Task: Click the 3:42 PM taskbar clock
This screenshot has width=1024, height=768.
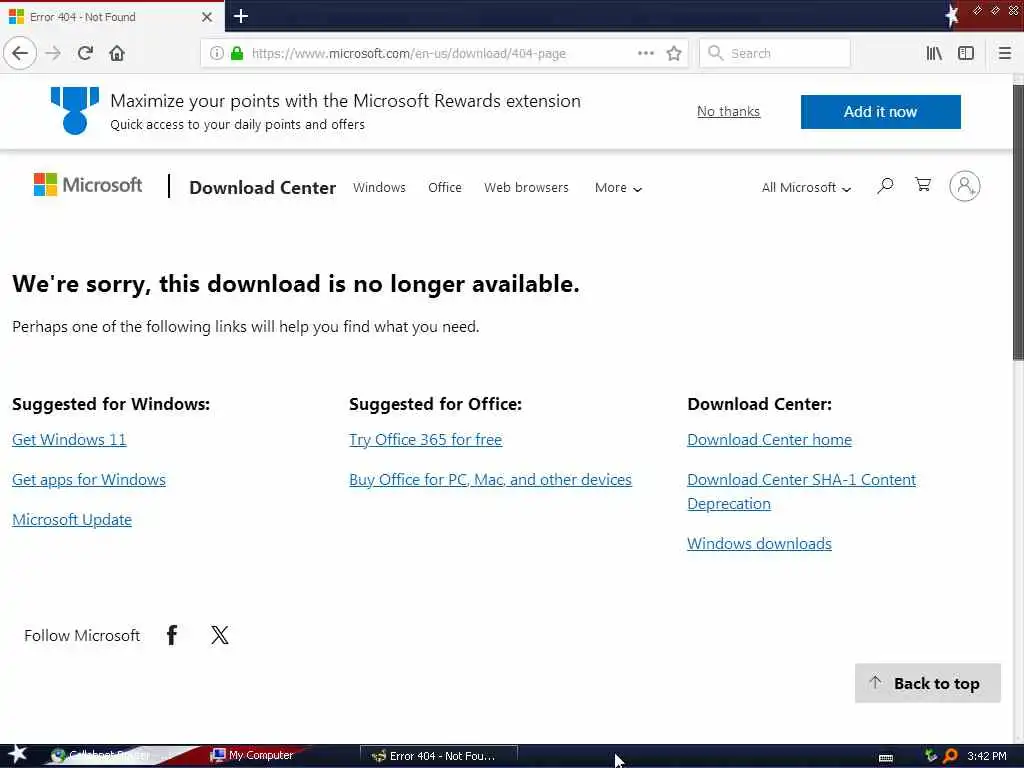Action: coord(987,756)
